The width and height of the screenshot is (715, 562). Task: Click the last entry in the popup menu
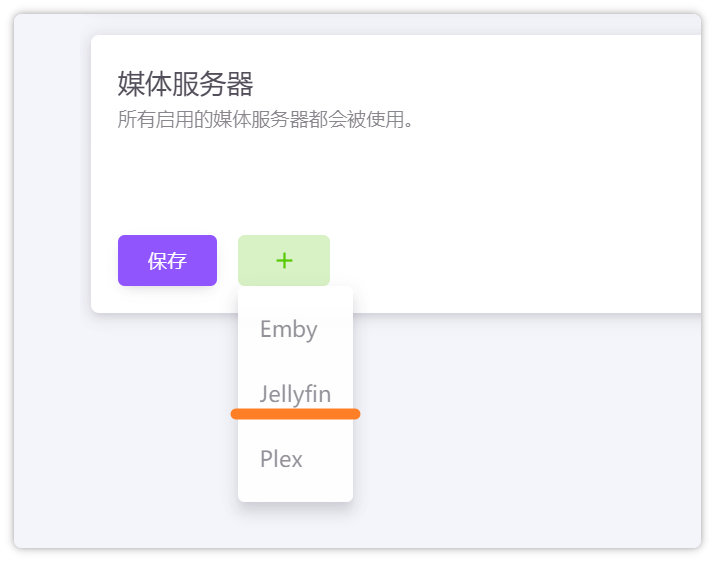click(x=281, y=459)
